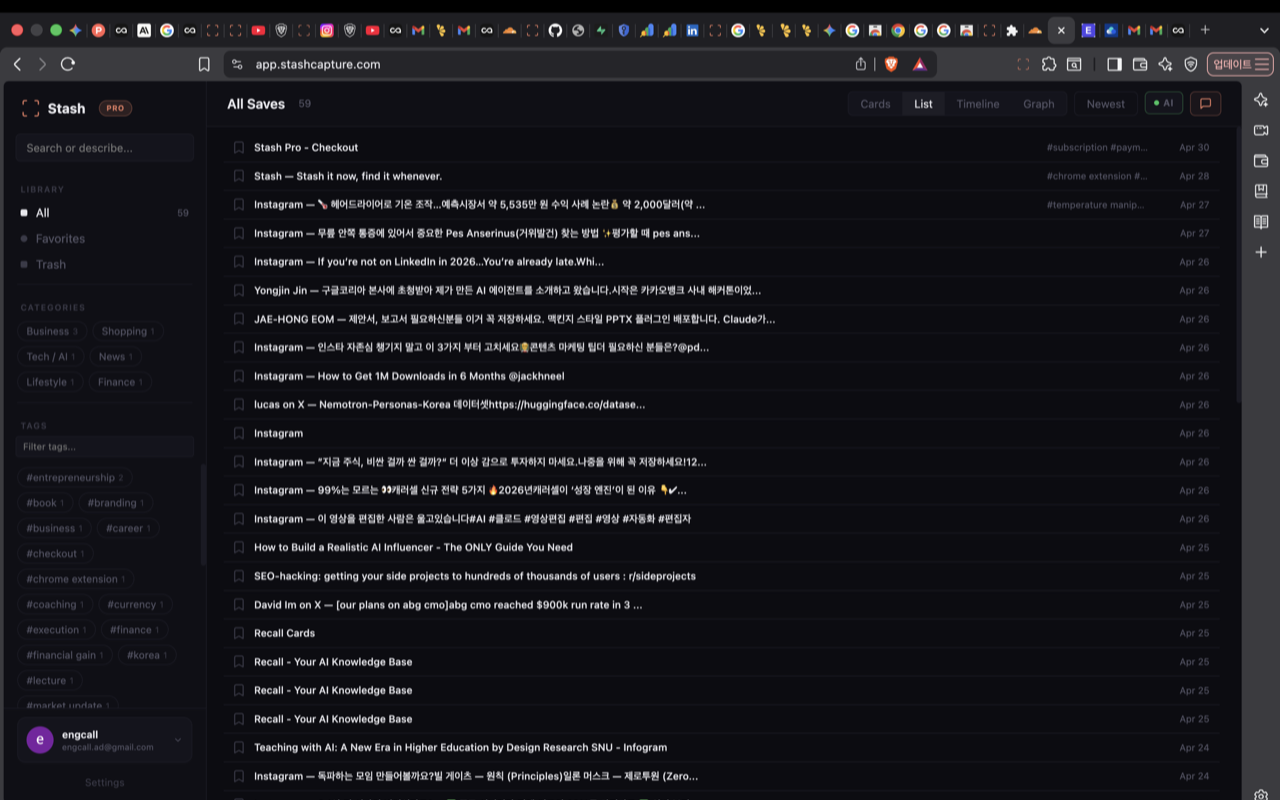
Task: Filter by Shopping category
Action: 128,331
